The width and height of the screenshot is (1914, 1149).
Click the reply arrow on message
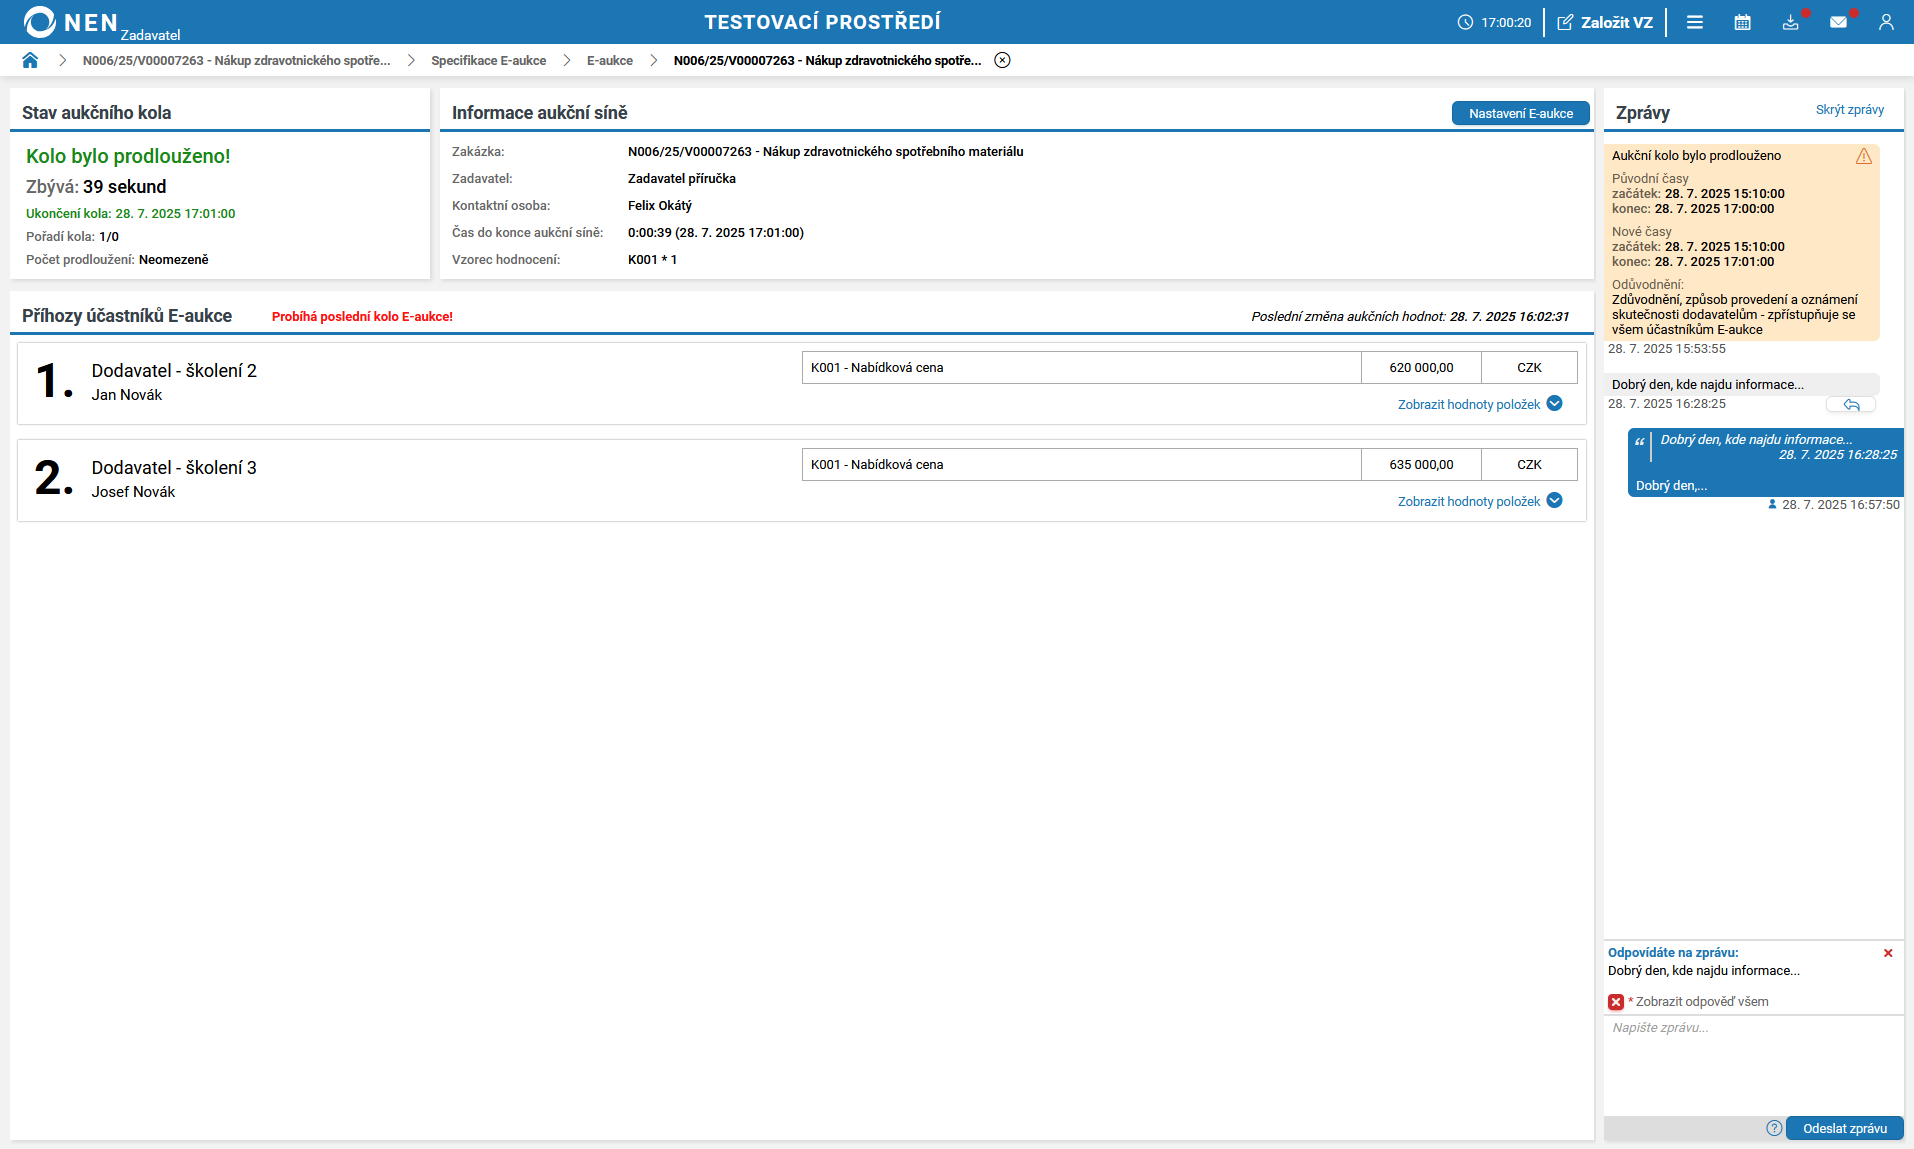click(1851, 405)
